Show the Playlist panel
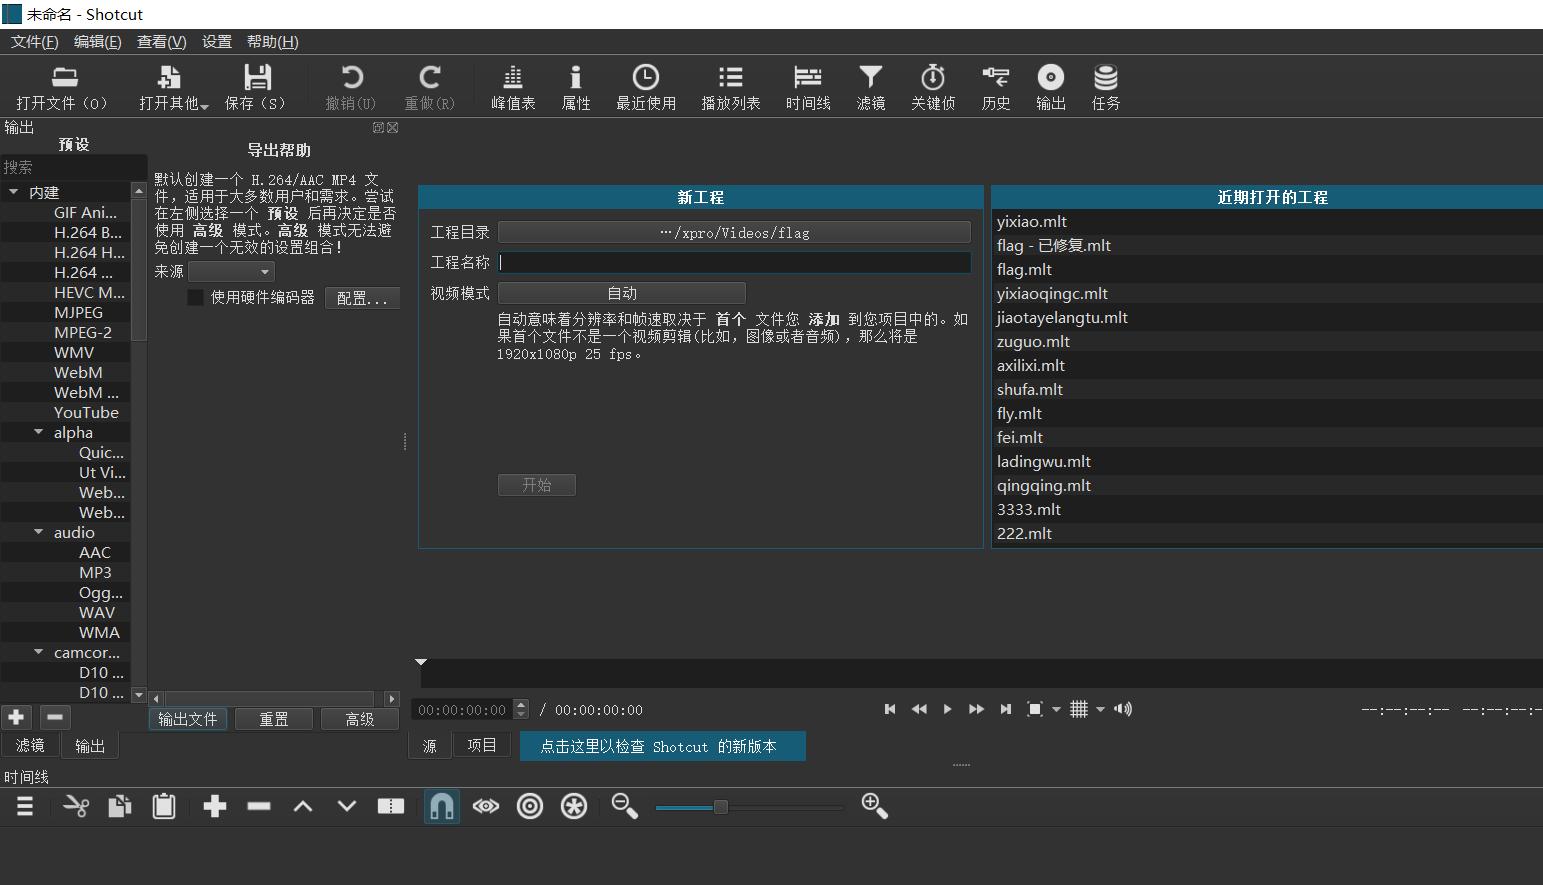Viewport: 1543px width, 885px height. click(731, 86)
